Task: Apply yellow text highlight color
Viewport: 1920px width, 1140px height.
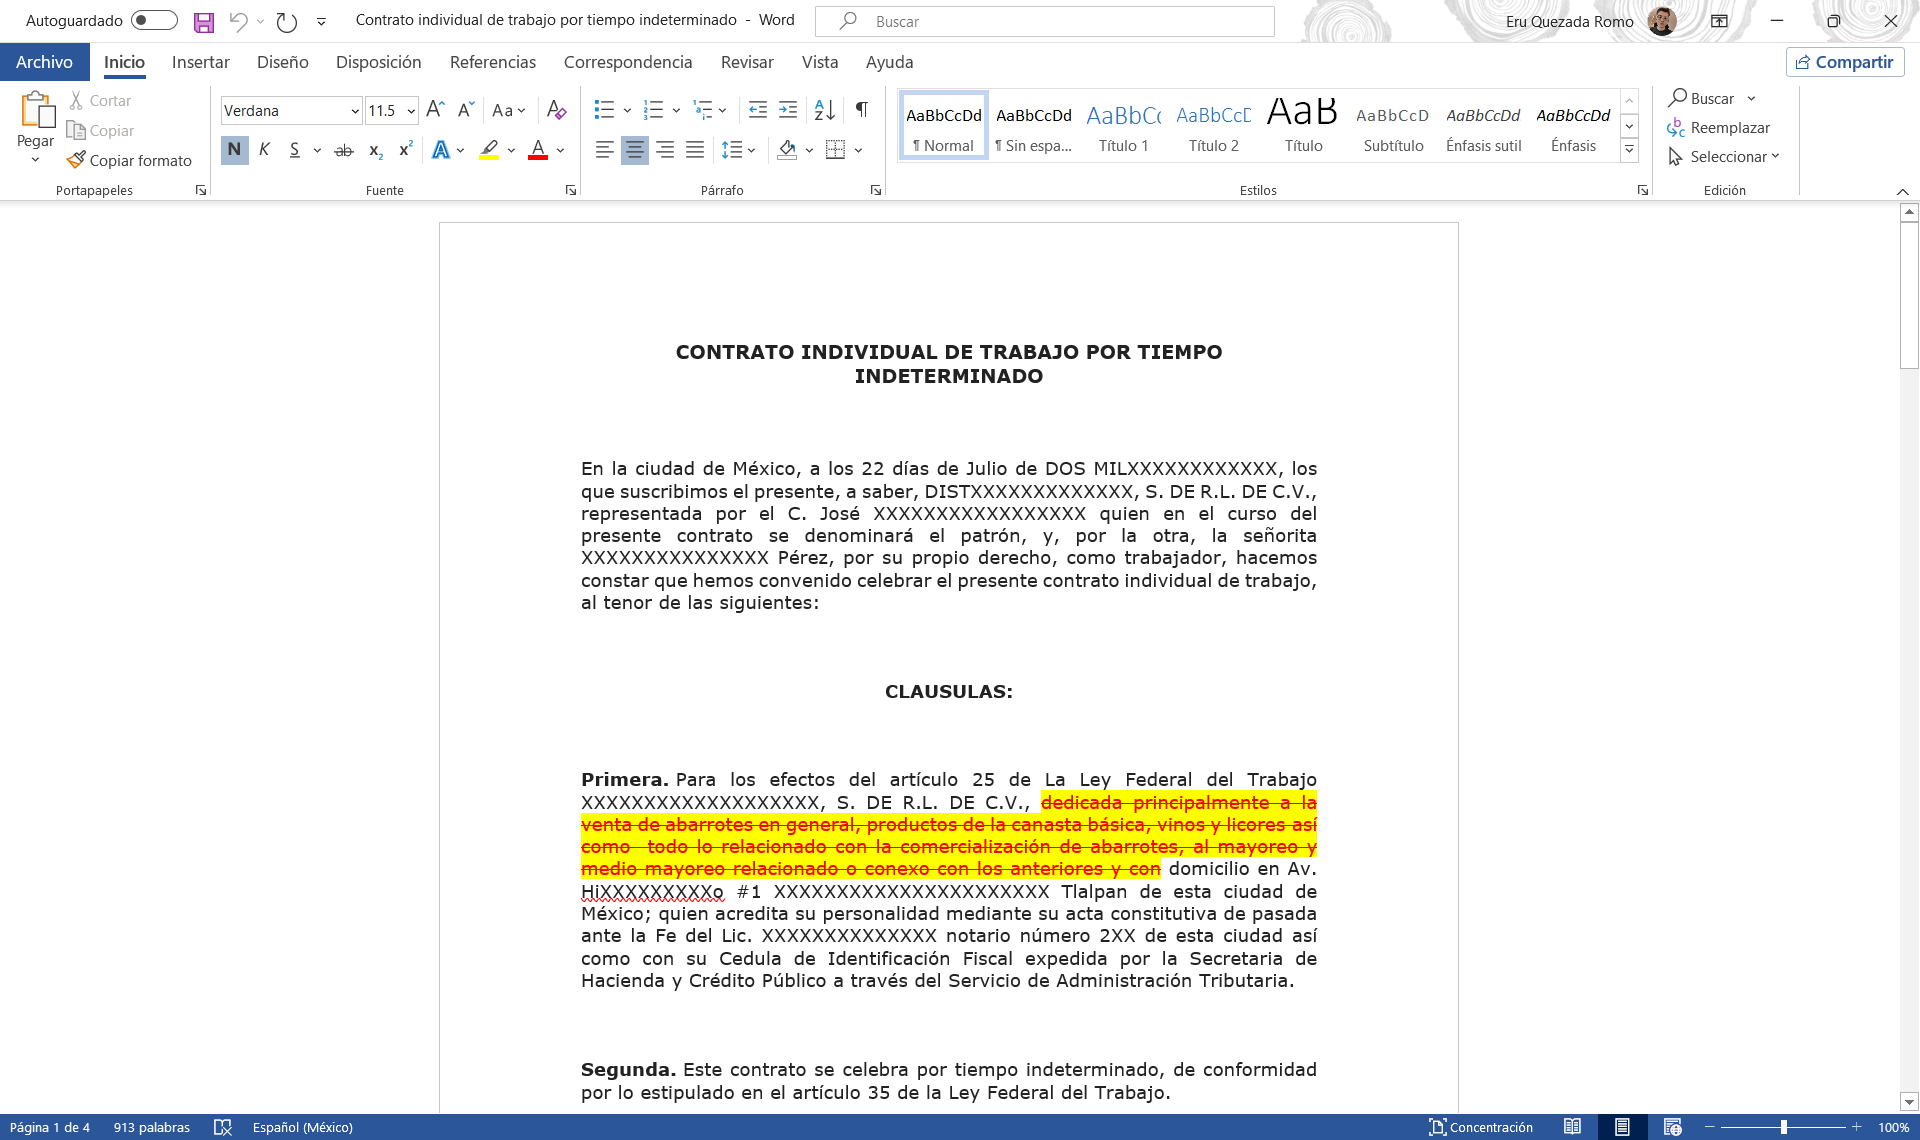Action: coord(489,150)
